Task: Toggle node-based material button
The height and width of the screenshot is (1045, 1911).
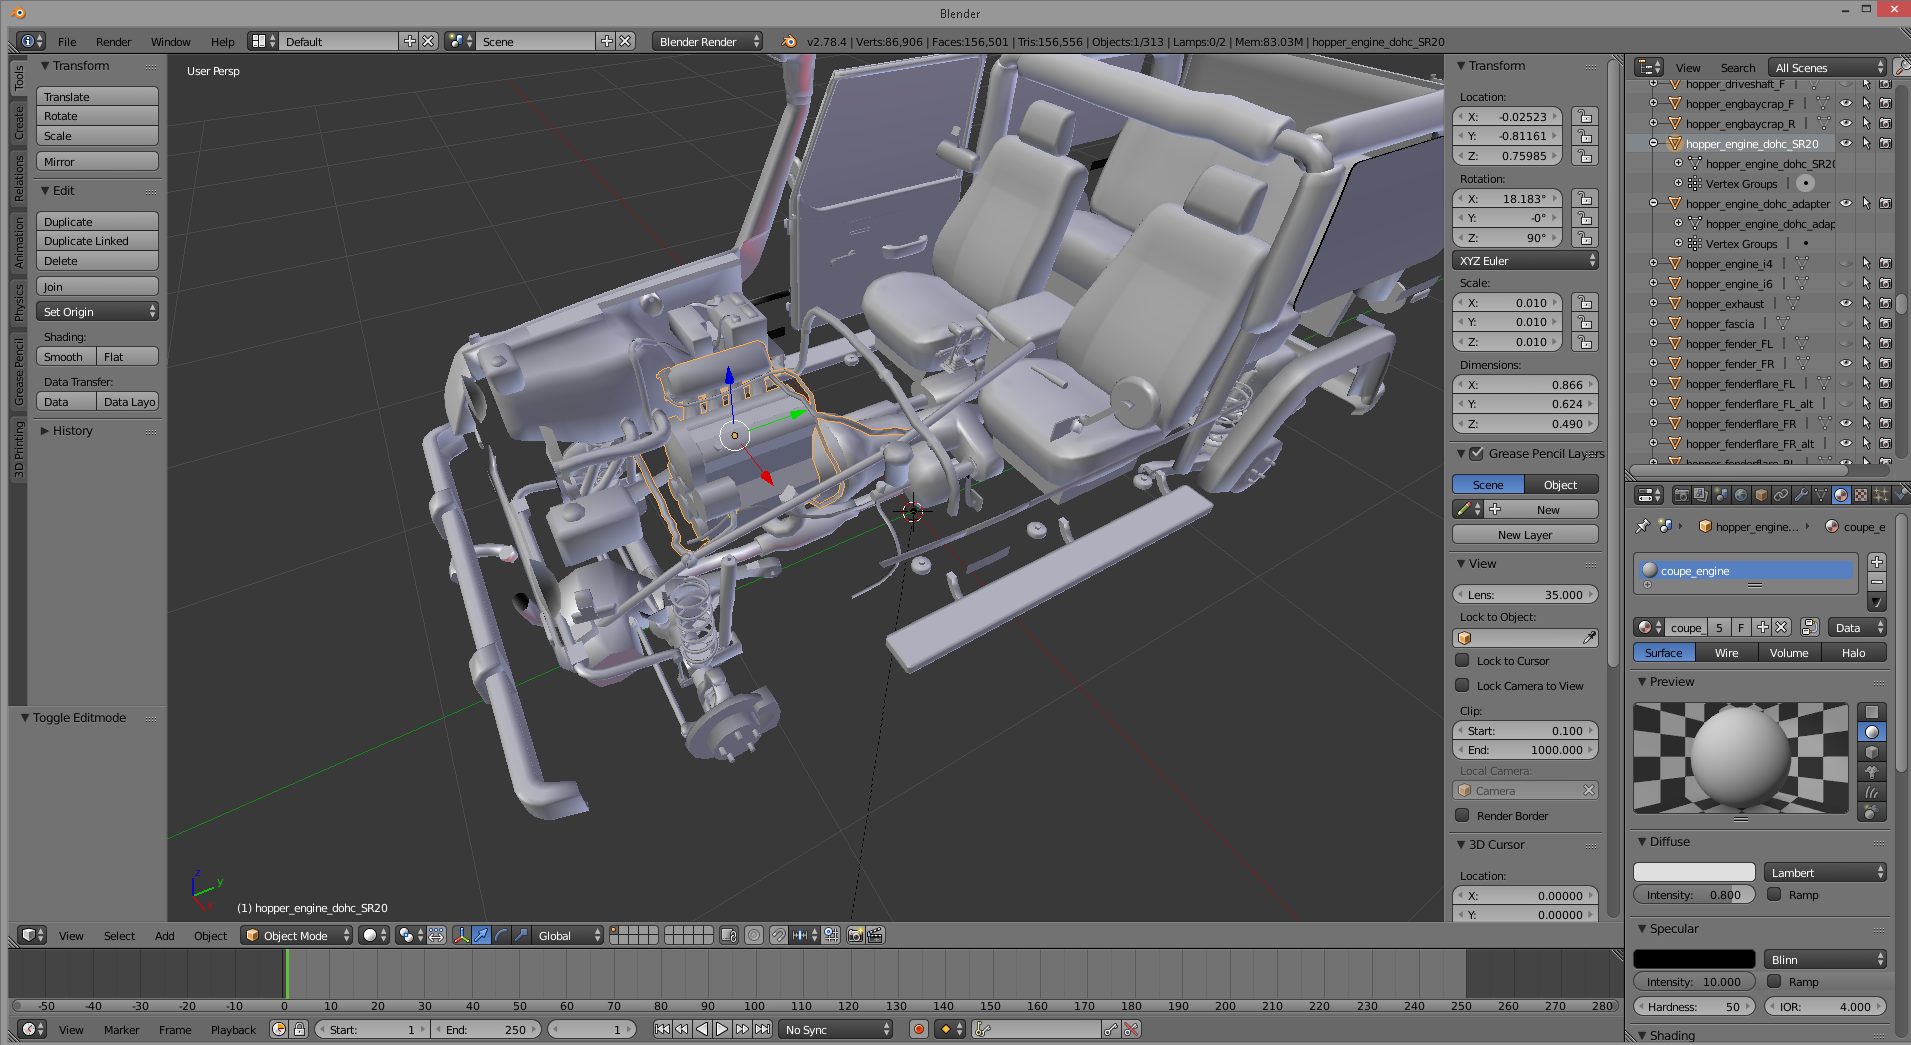Action: coord(1809,627)
